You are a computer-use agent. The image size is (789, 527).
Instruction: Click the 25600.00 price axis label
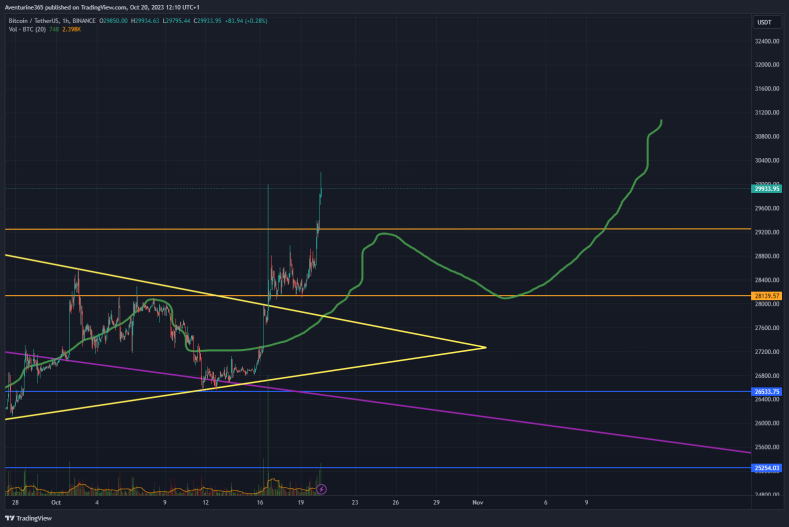(x=767, y=447)
